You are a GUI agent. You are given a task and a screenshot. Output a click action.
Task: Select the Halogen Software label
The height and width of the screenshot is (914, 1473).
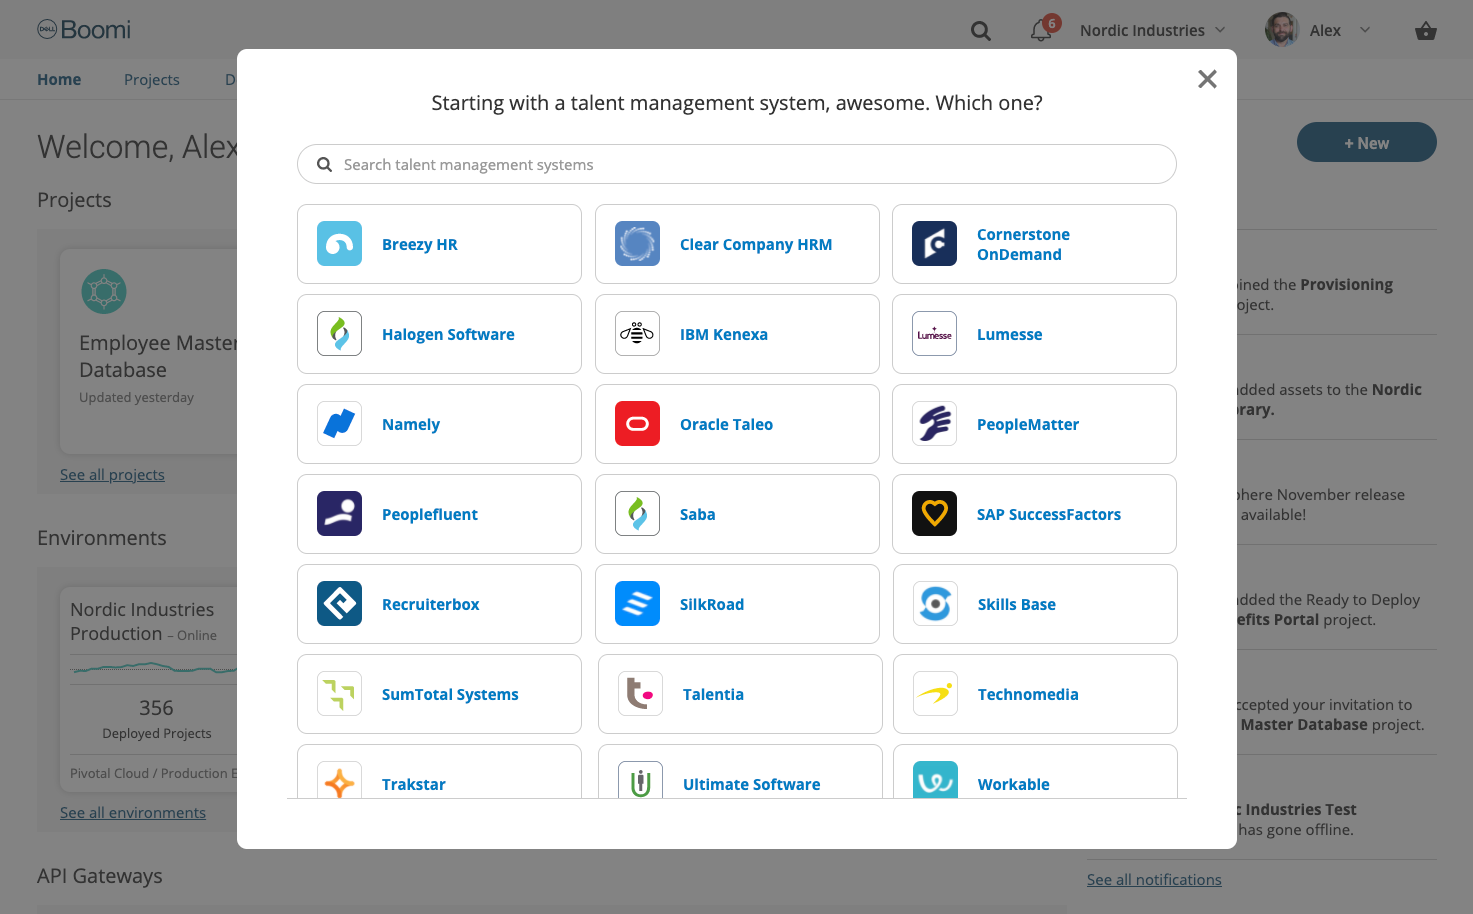(x=448, y=334)
